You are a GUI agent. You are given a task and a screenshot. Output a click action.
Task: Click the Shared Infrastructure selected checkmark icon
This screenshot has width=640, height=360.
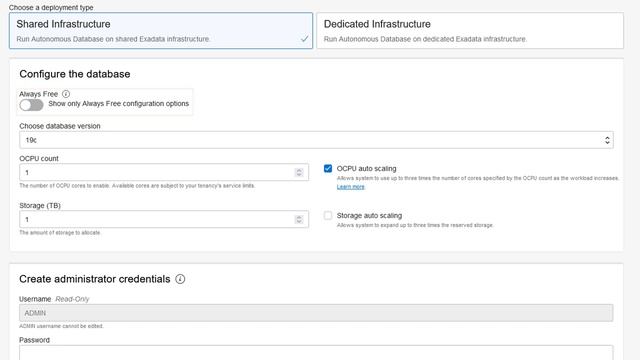[304, 39]
